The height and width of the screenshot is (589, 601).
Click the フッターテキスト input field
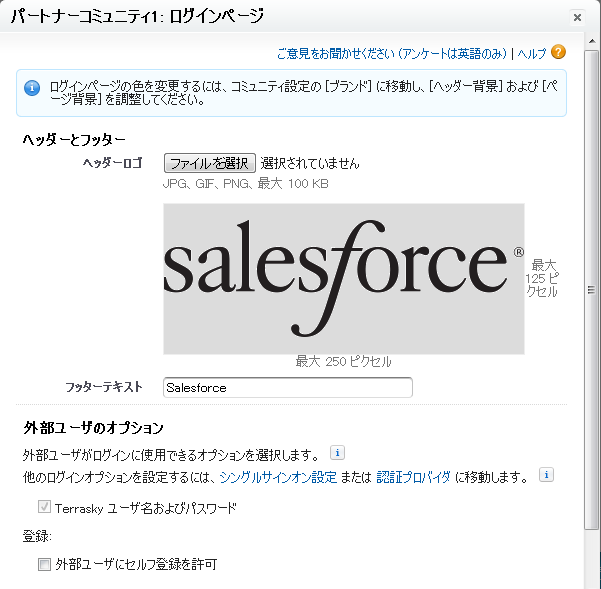(x=288, y=387)
